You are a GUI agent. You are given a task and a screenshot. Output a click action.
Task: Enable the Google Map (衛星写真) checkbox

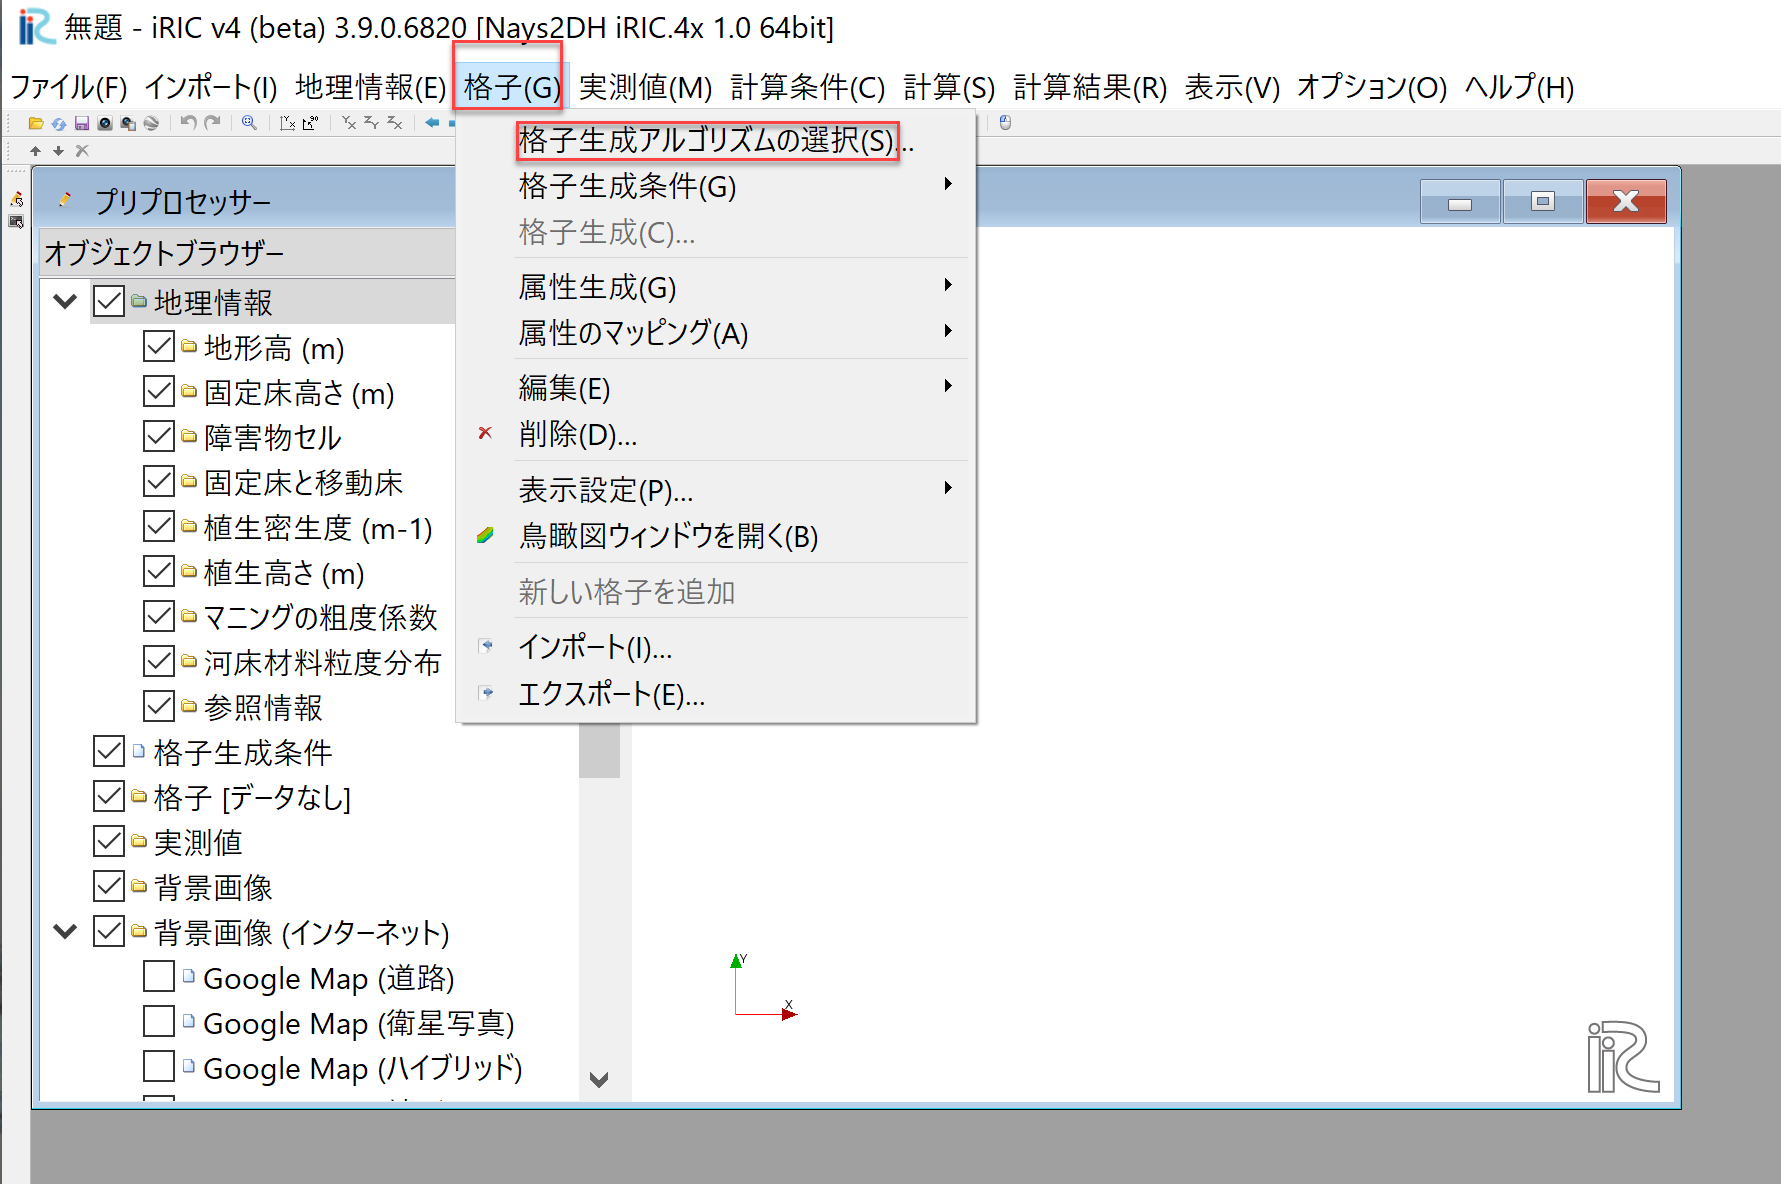tap(159, 1022)
